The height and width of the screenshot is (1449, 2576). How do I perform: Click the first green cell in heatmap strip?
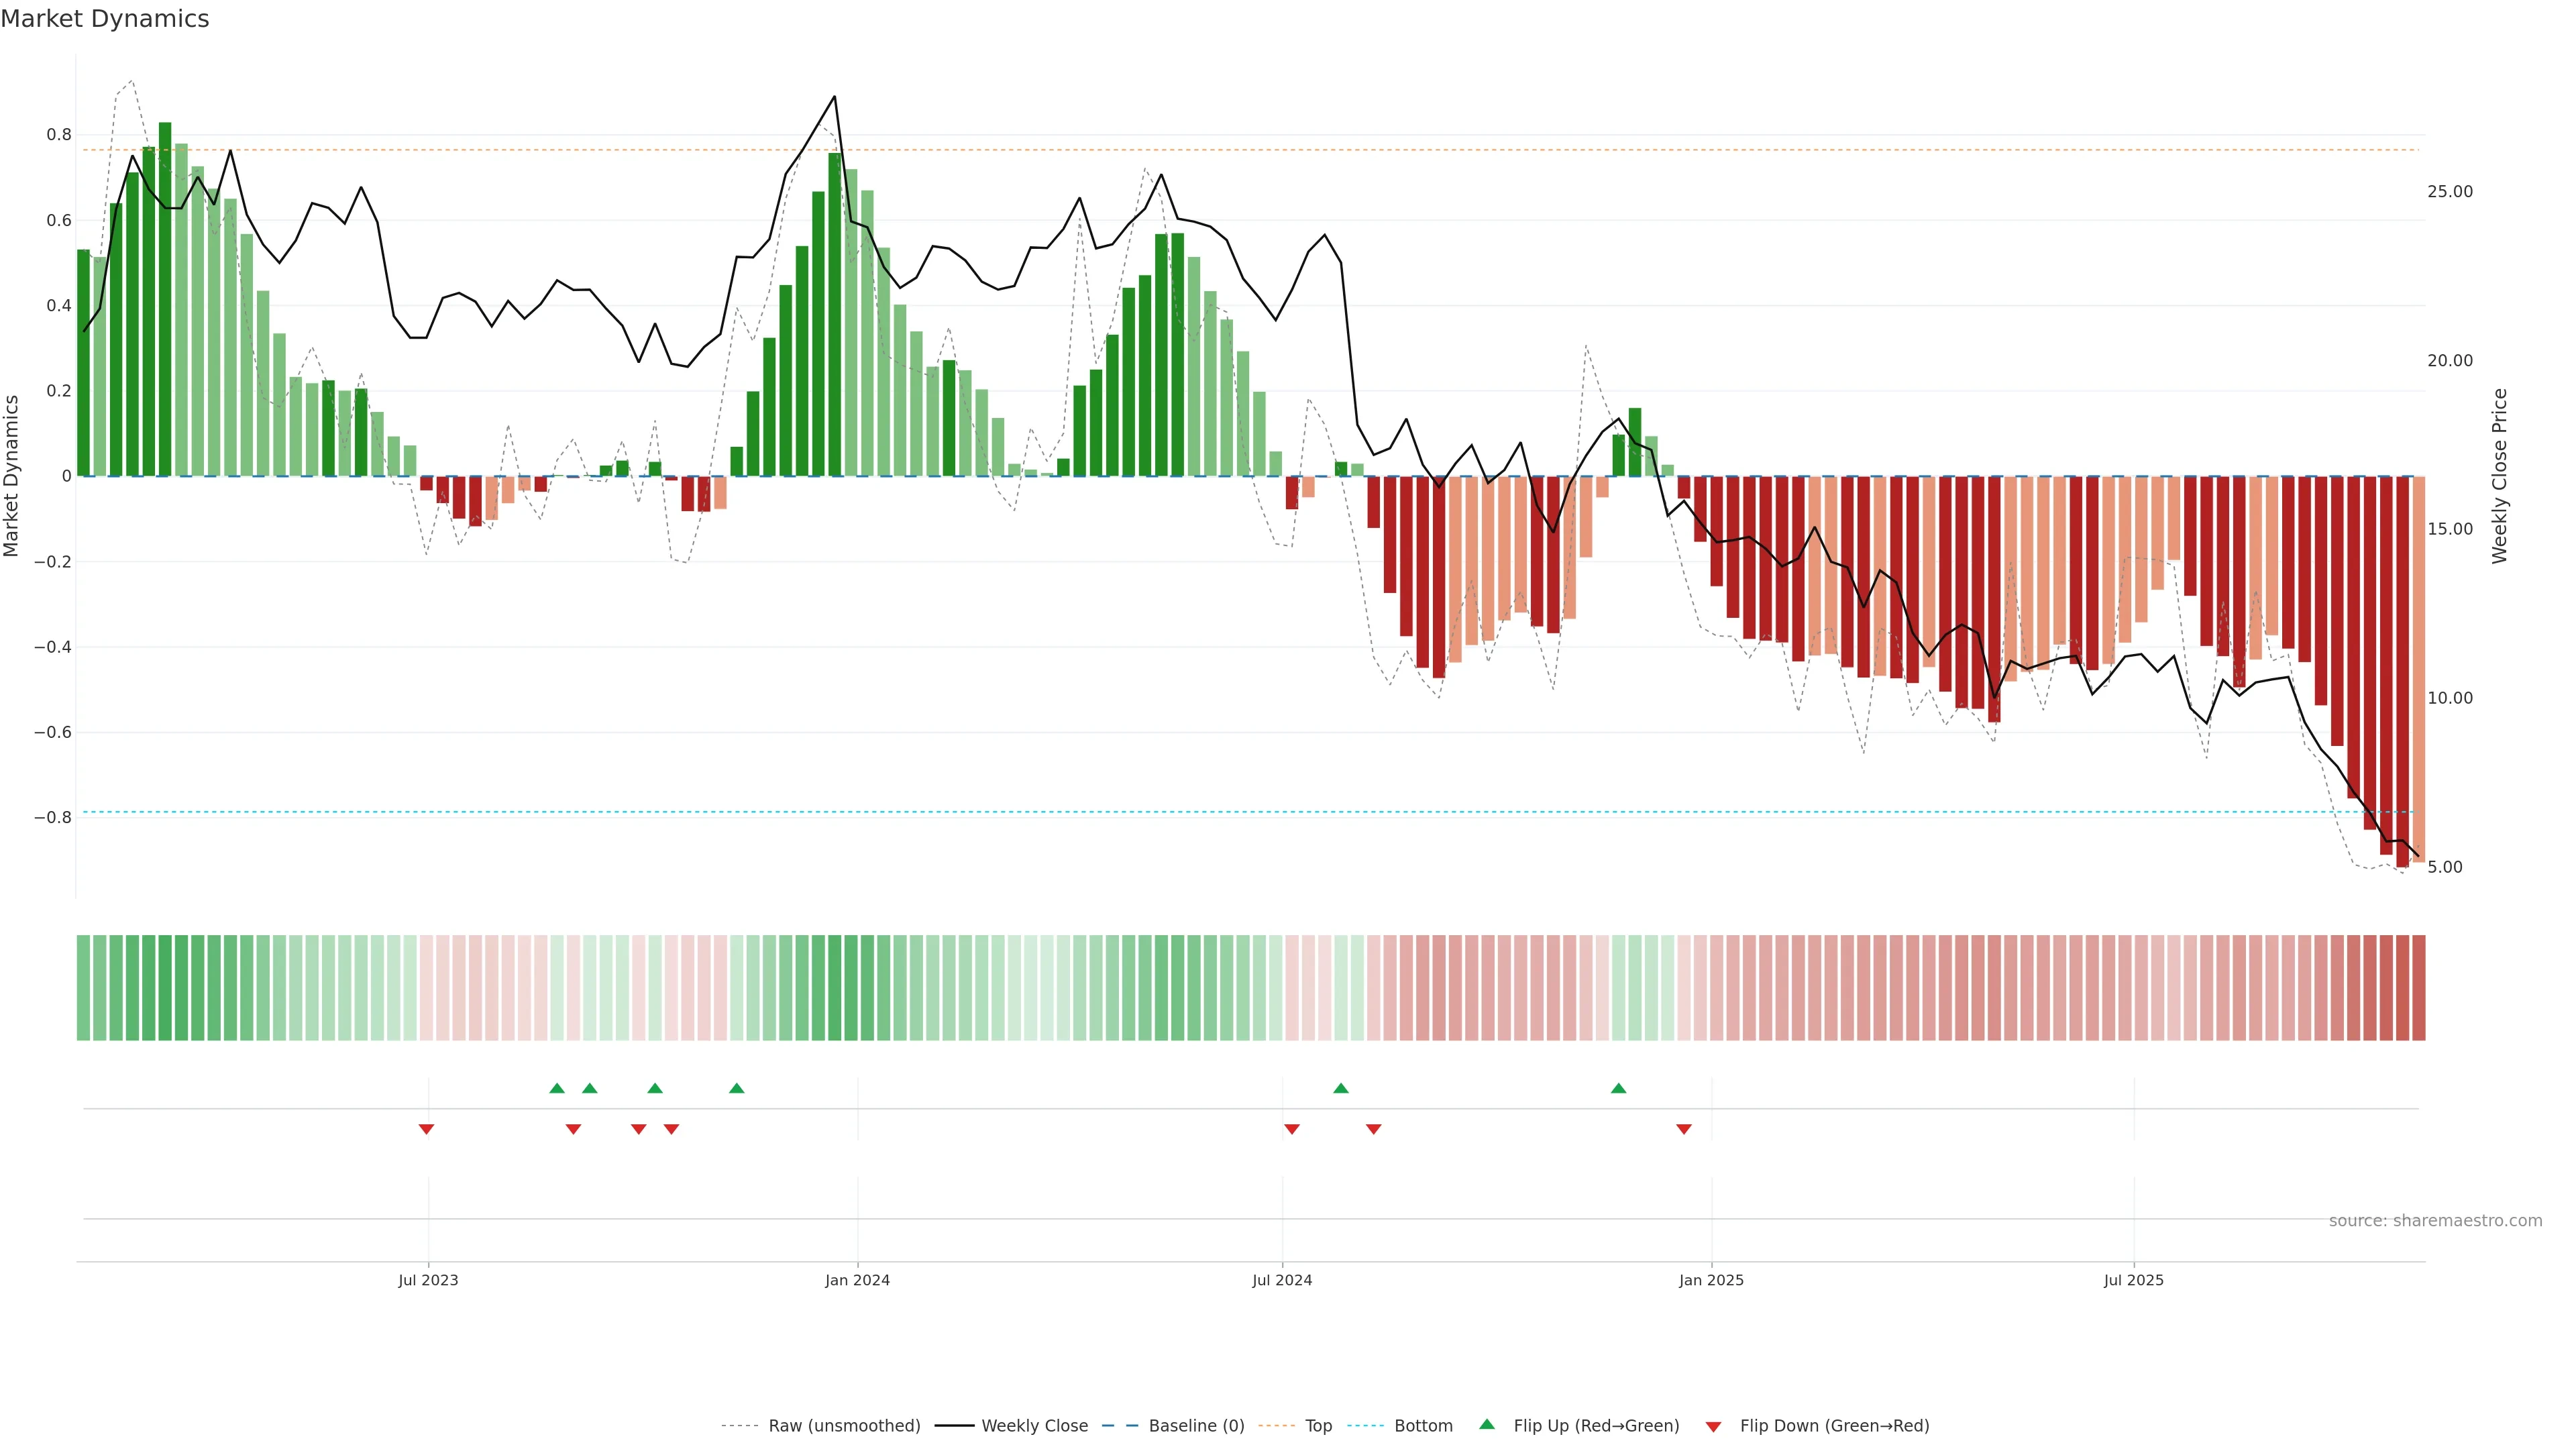[83, 988]
